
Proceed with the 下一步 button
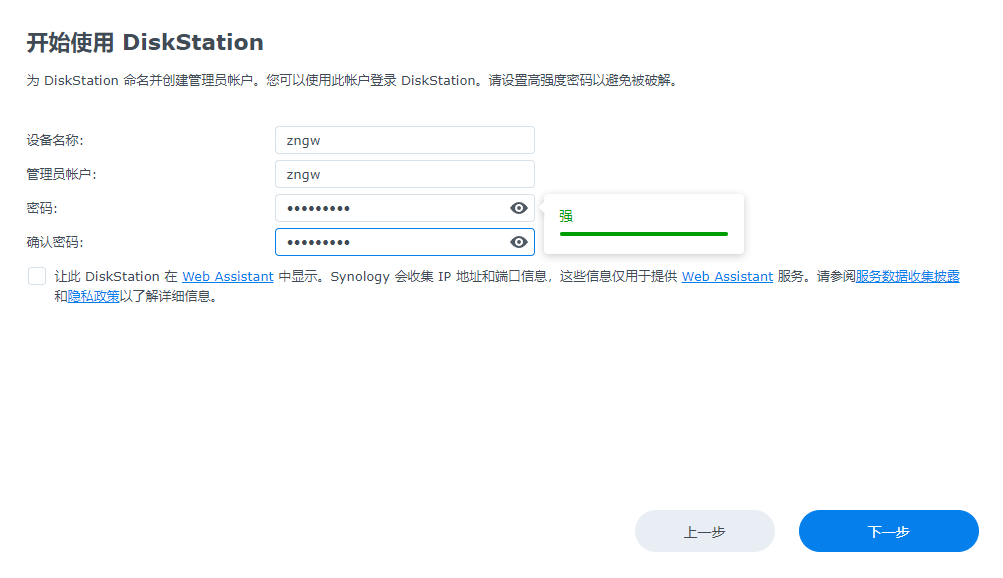pos(888,531)
